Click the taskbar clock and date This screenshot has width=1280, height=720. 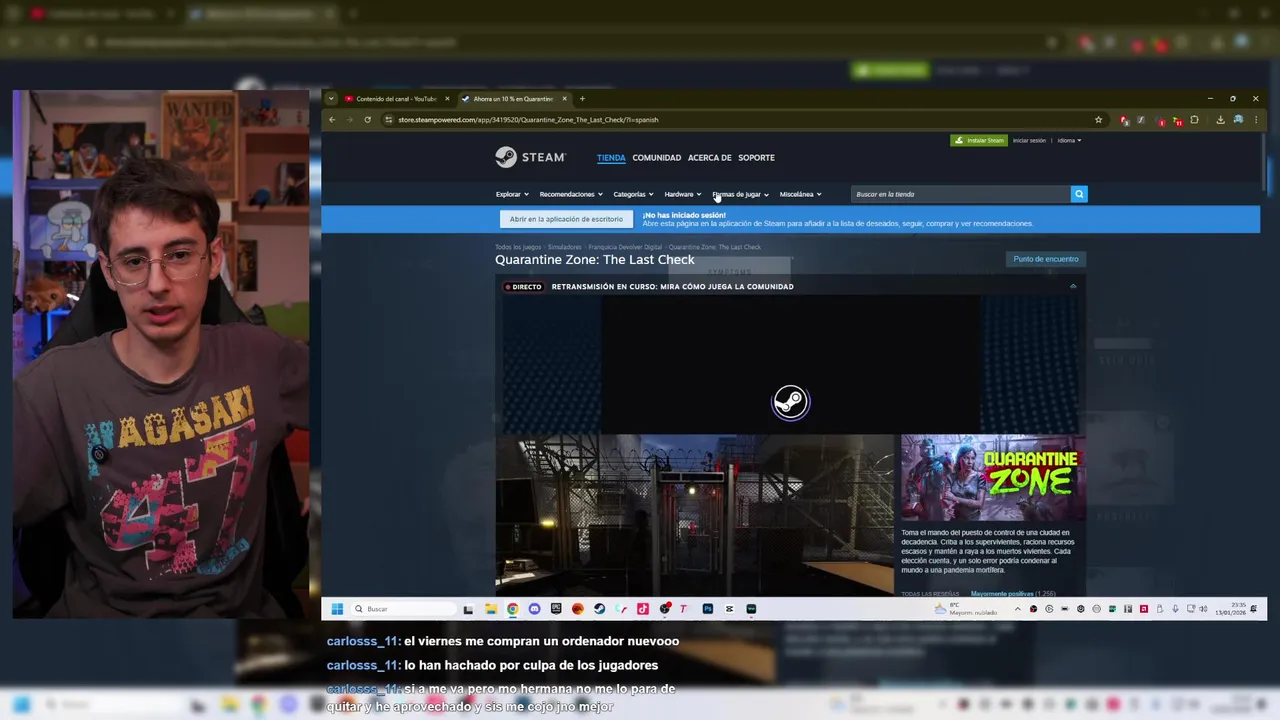click(x=1229, y=609)
